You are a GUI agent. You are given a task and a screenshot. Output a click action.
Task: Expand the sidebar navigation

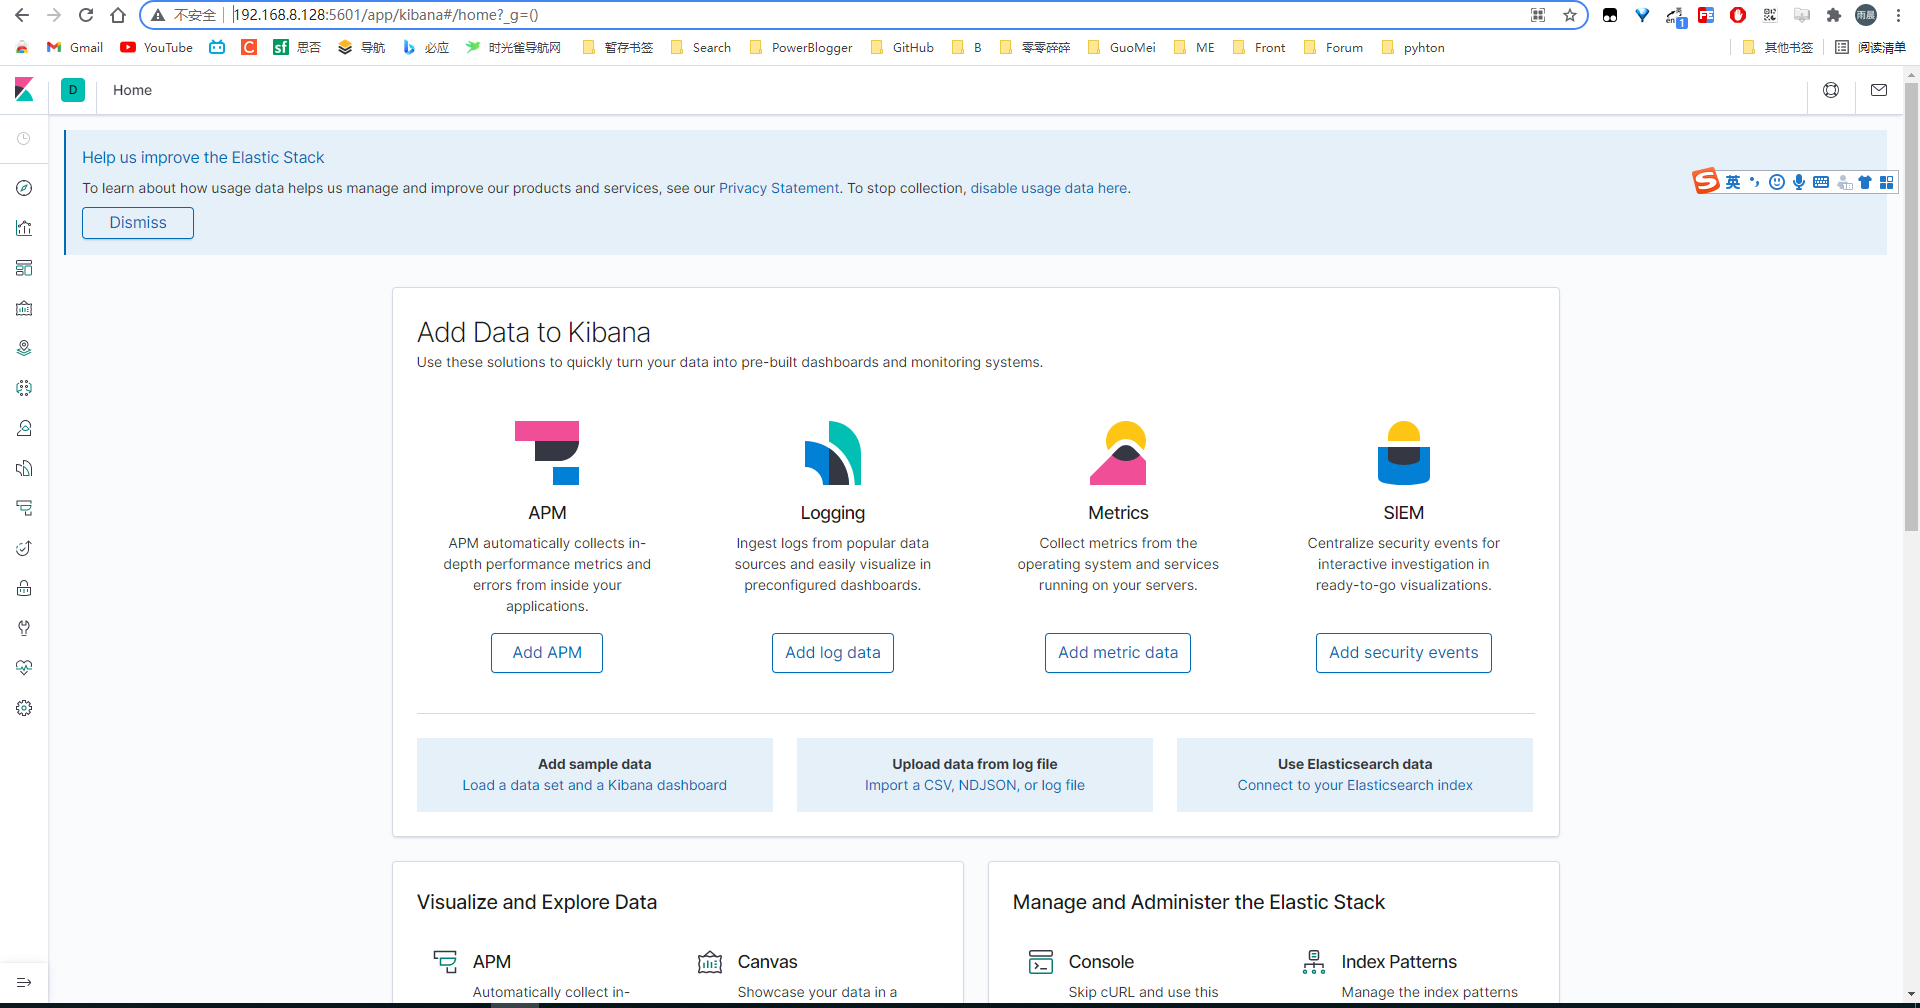pyautogui.click(x=24, y=982)
